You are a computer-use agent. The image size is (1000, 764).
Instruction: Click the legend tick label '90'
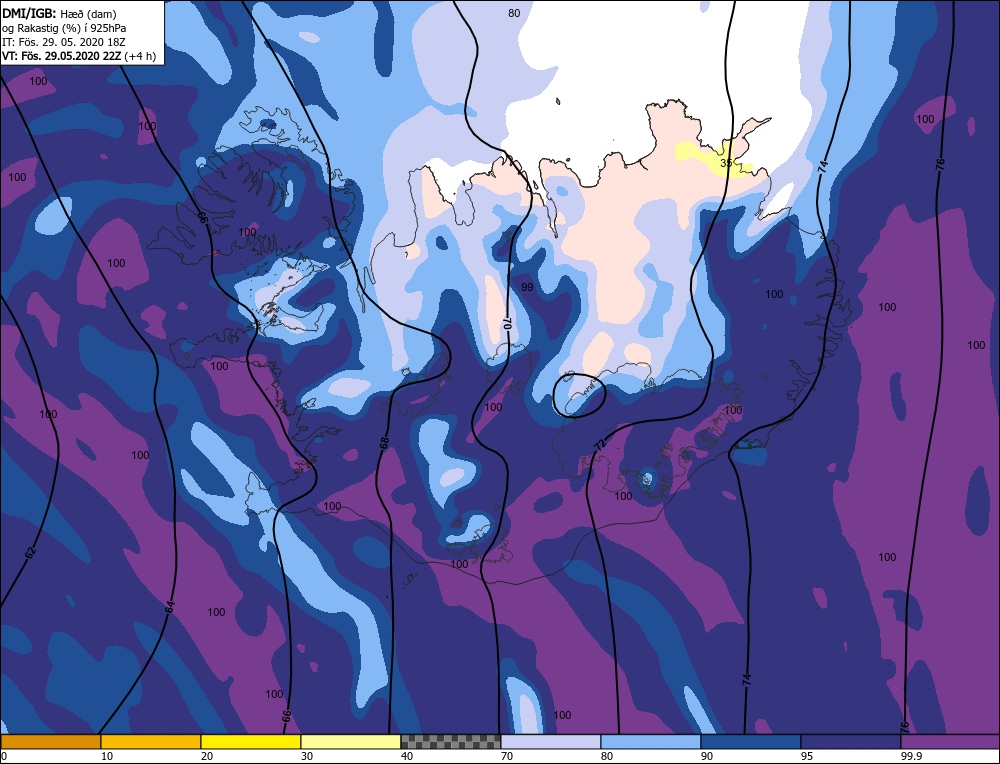coord(705,756)
